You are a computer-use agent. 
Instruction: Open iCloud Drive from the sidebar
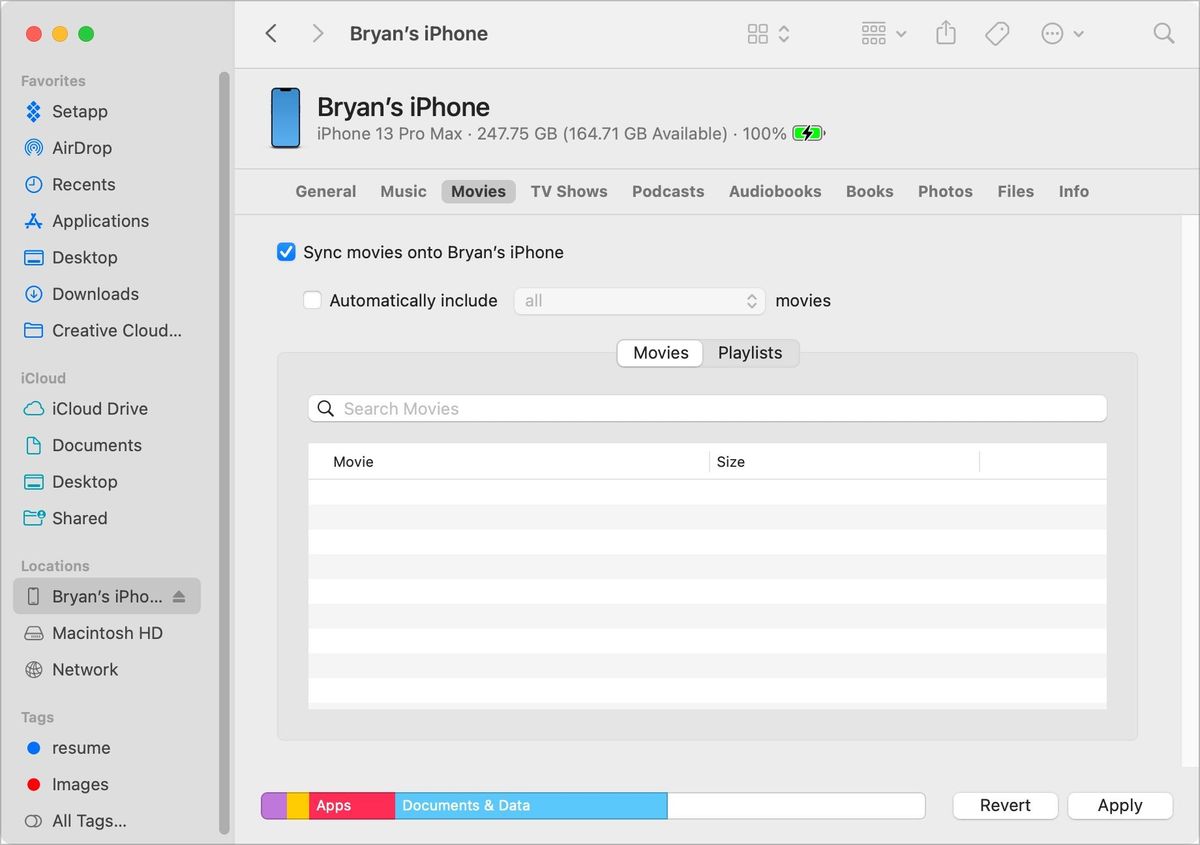[97, 408]
